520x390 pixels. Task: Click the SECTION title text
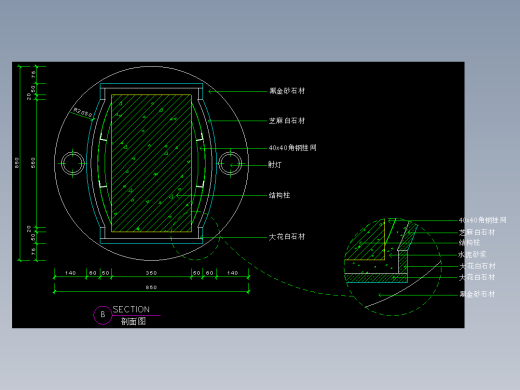[131, 309]
